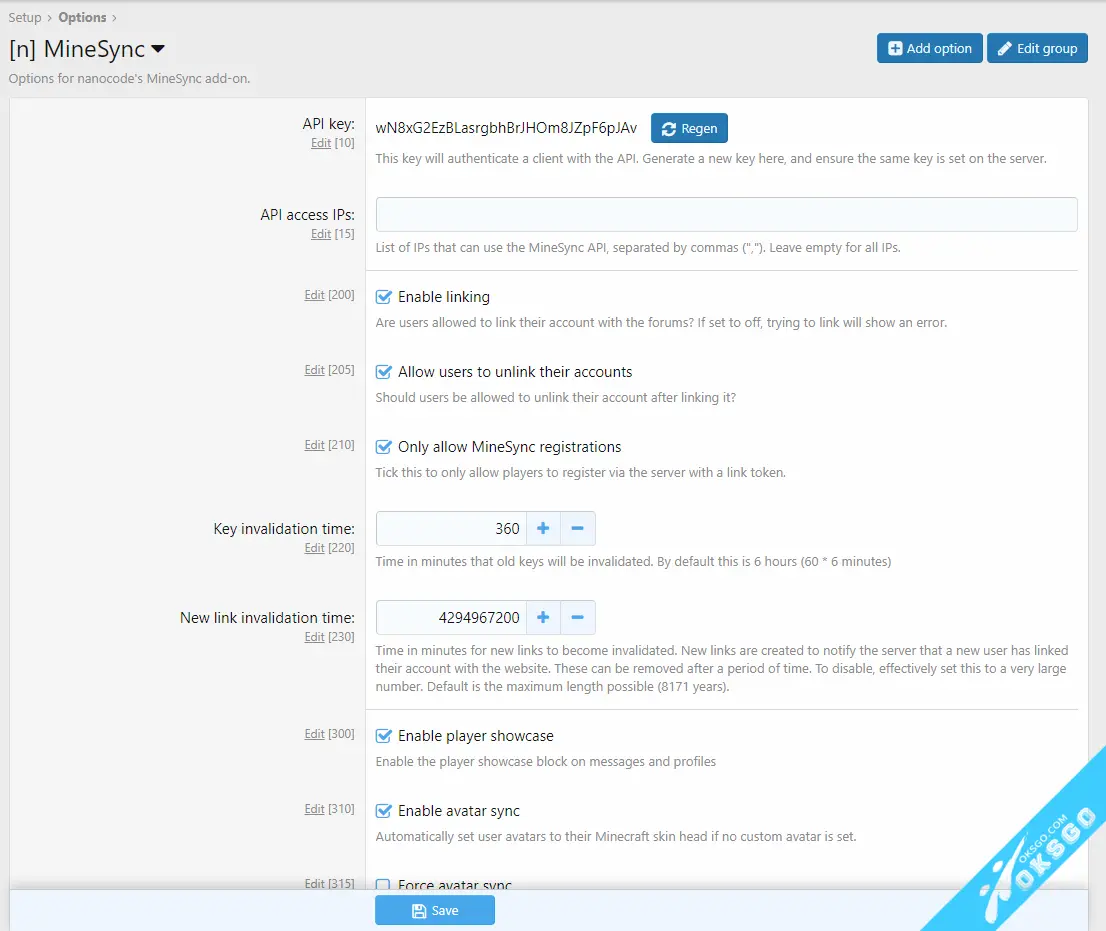Click the Add option button
Viewport: 1106px width, 931px height.
(x=929, y=48)
